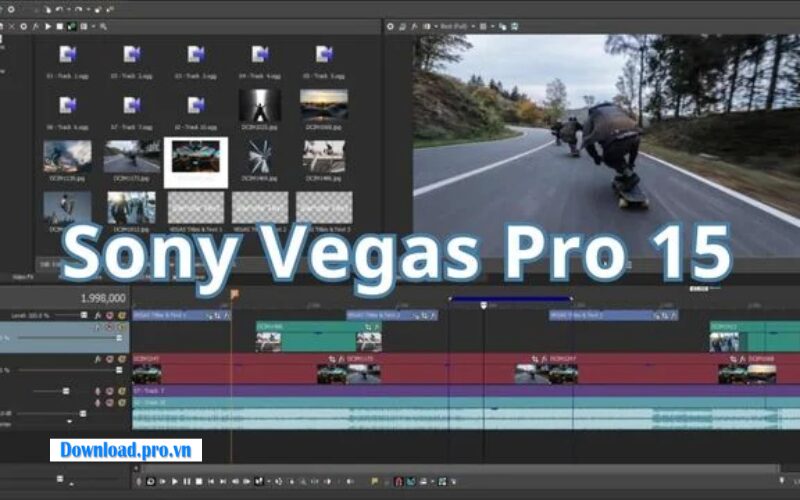The width and height of the screenshot is (800, 500).
Task: Remove selected media with the X icon
Action: tap(12, 27)
